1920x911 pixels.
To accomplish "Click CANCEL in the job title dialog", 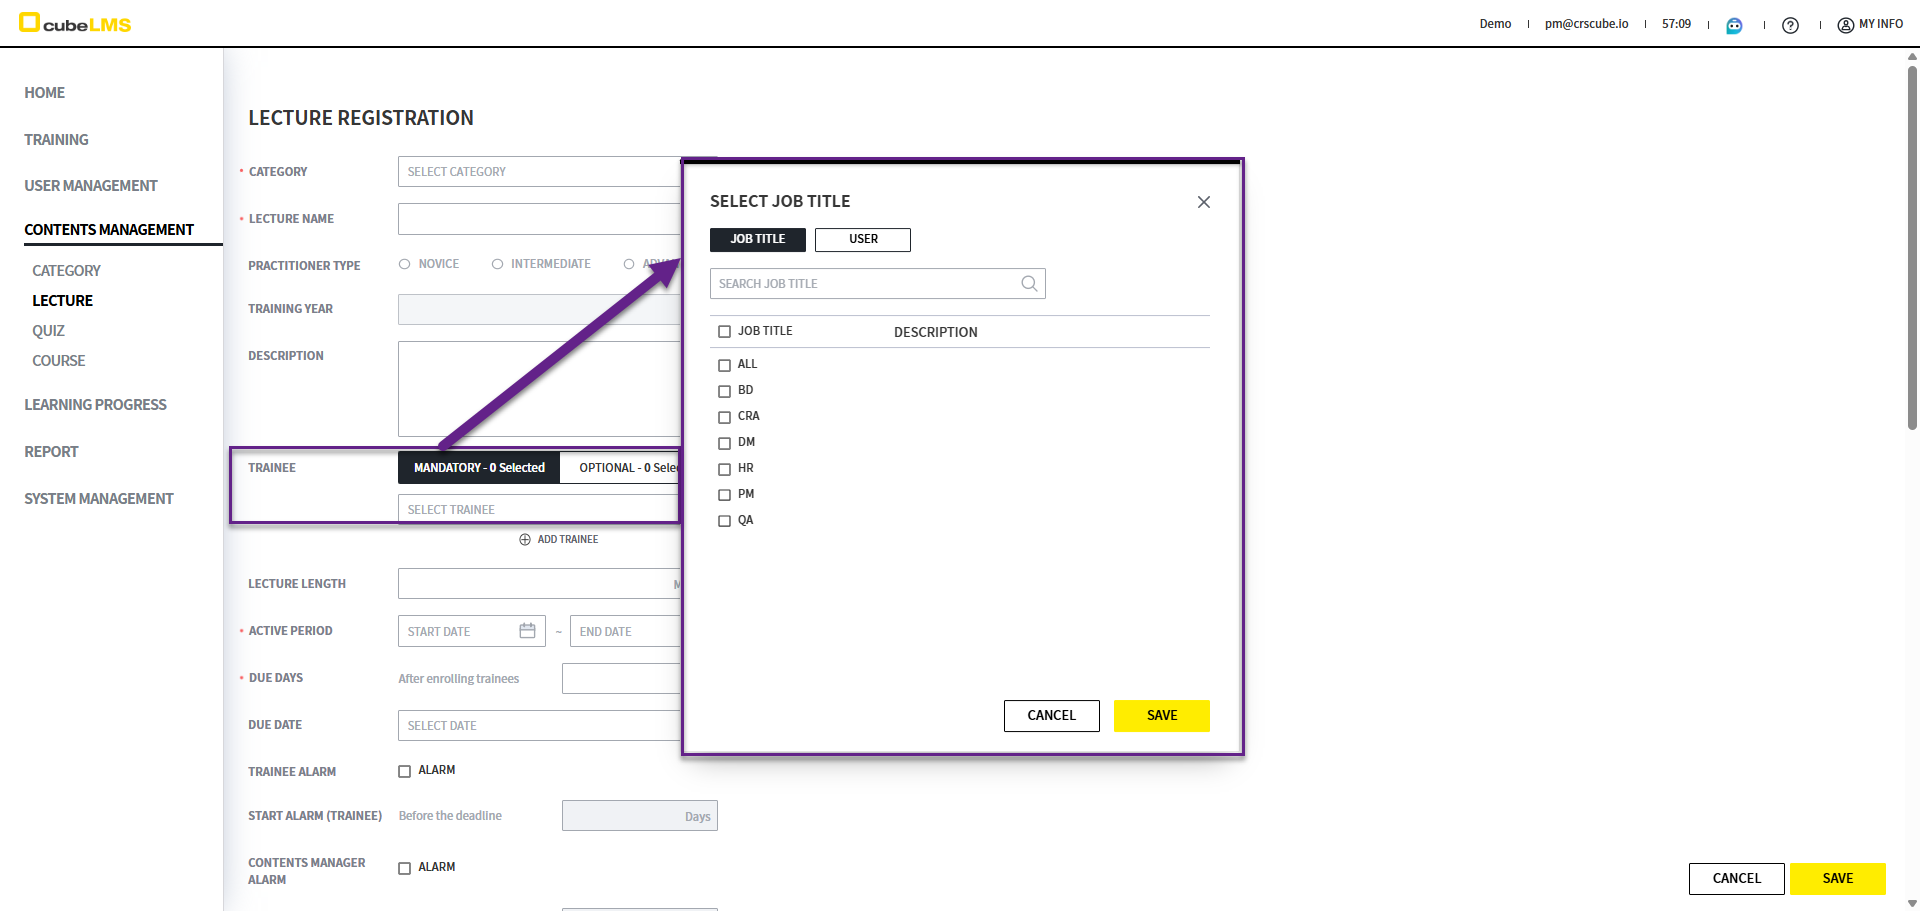I will pyautogui.click(x=1051, y=716).
